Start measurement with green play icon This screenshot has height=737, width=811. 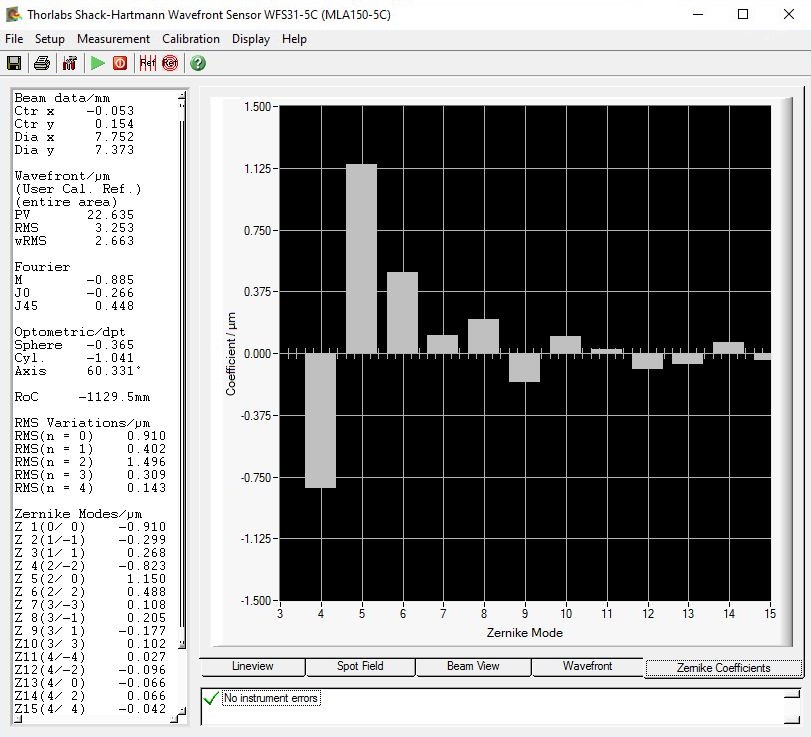[97, 63]
